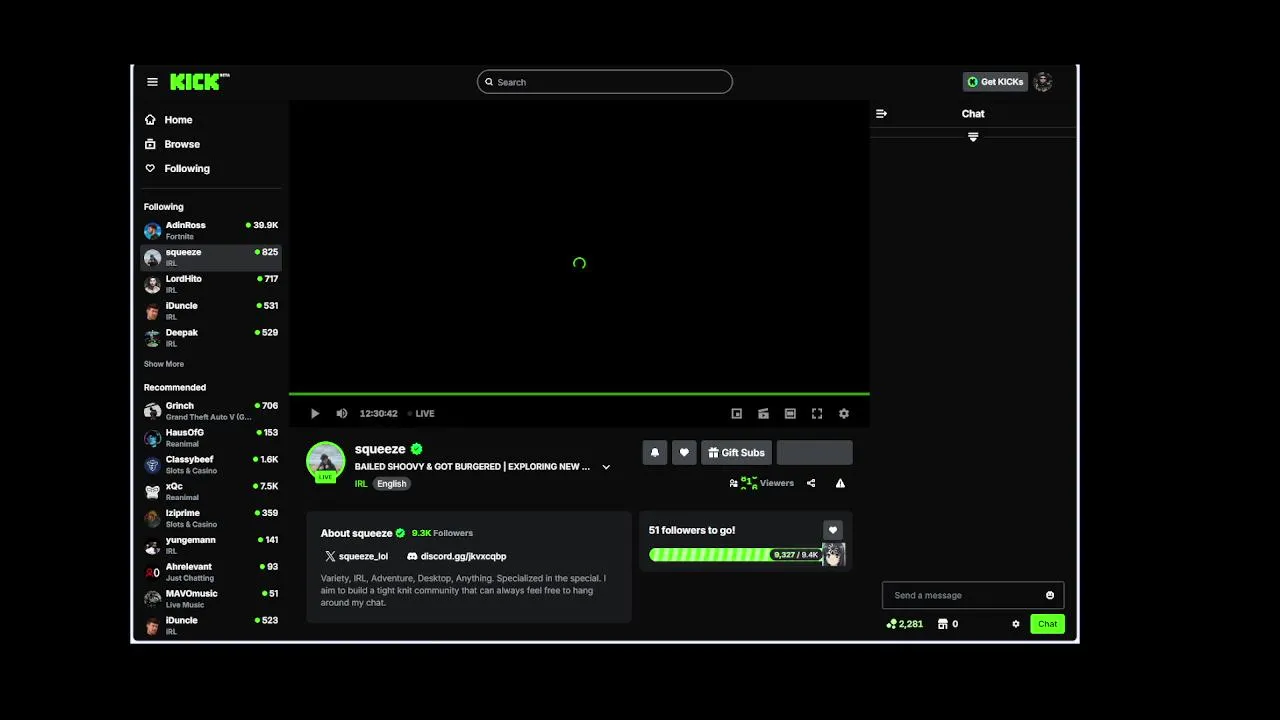Open the clip creation icon
This screenshot has width=1280, height=720.
763,413
